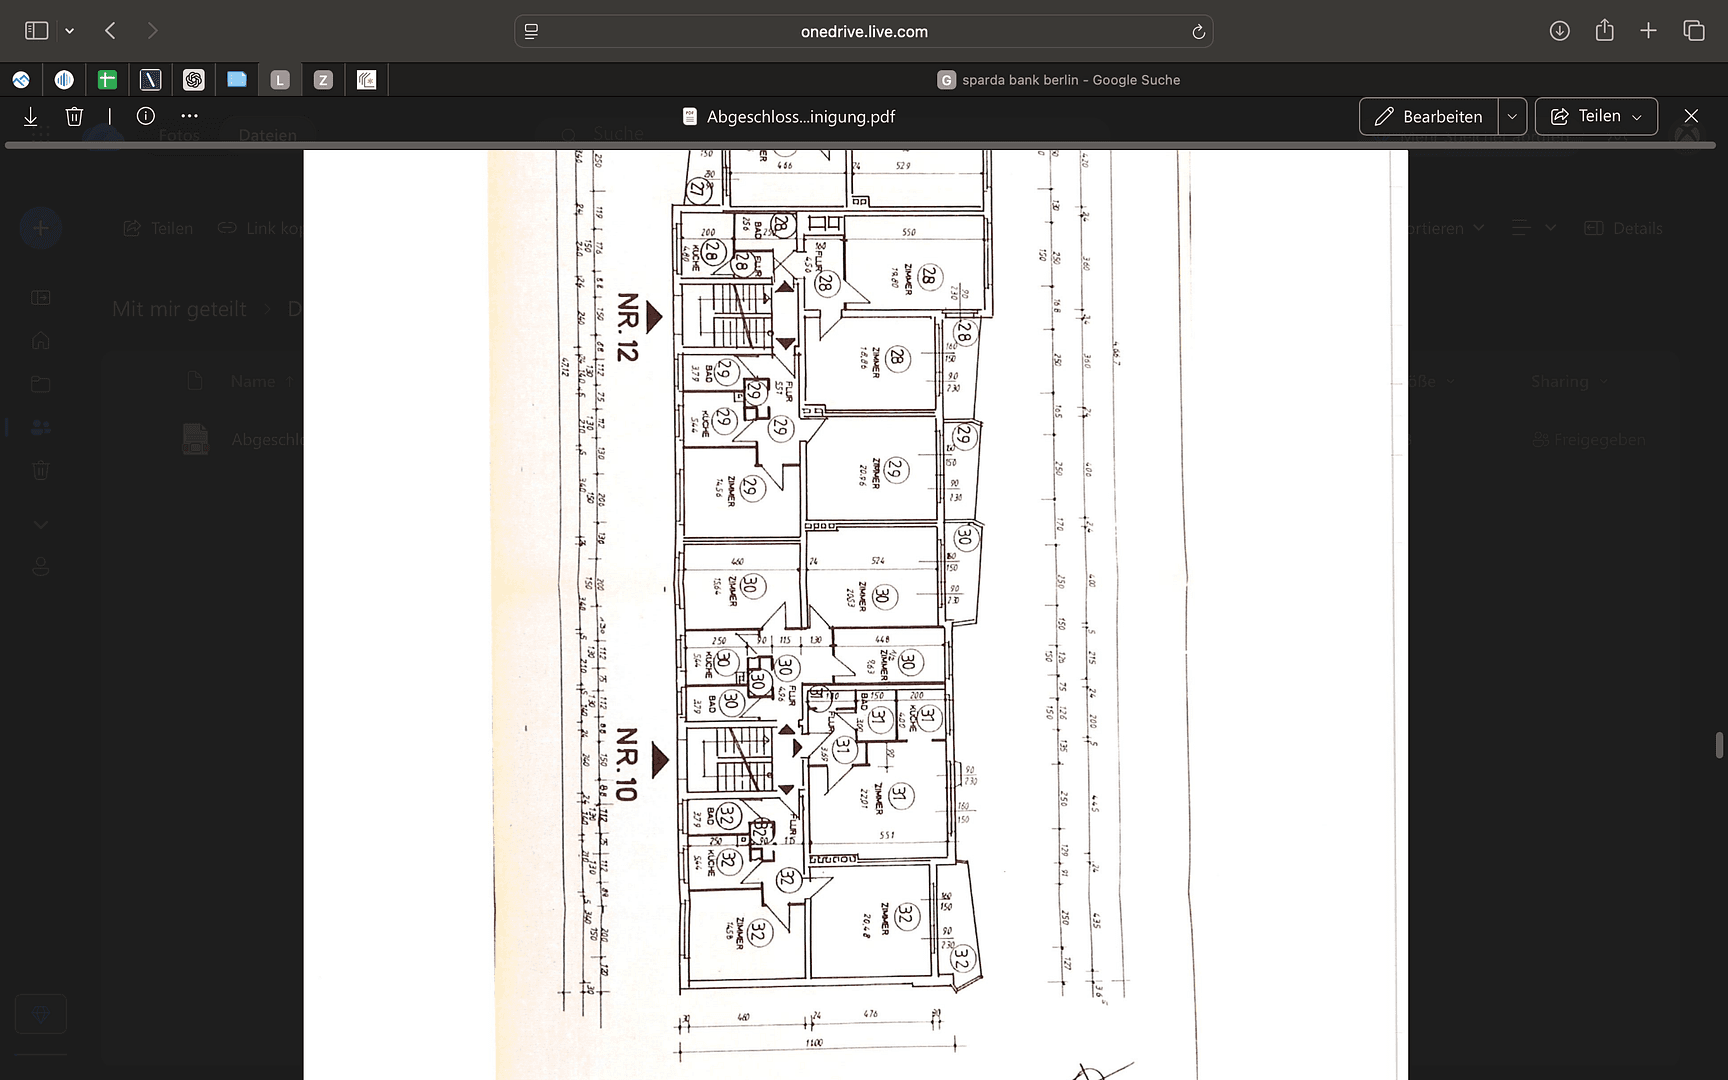Click the Safari share icon
Image resolution: width=1728 pixels, height=1080 pixels.
pos(1604,31)
